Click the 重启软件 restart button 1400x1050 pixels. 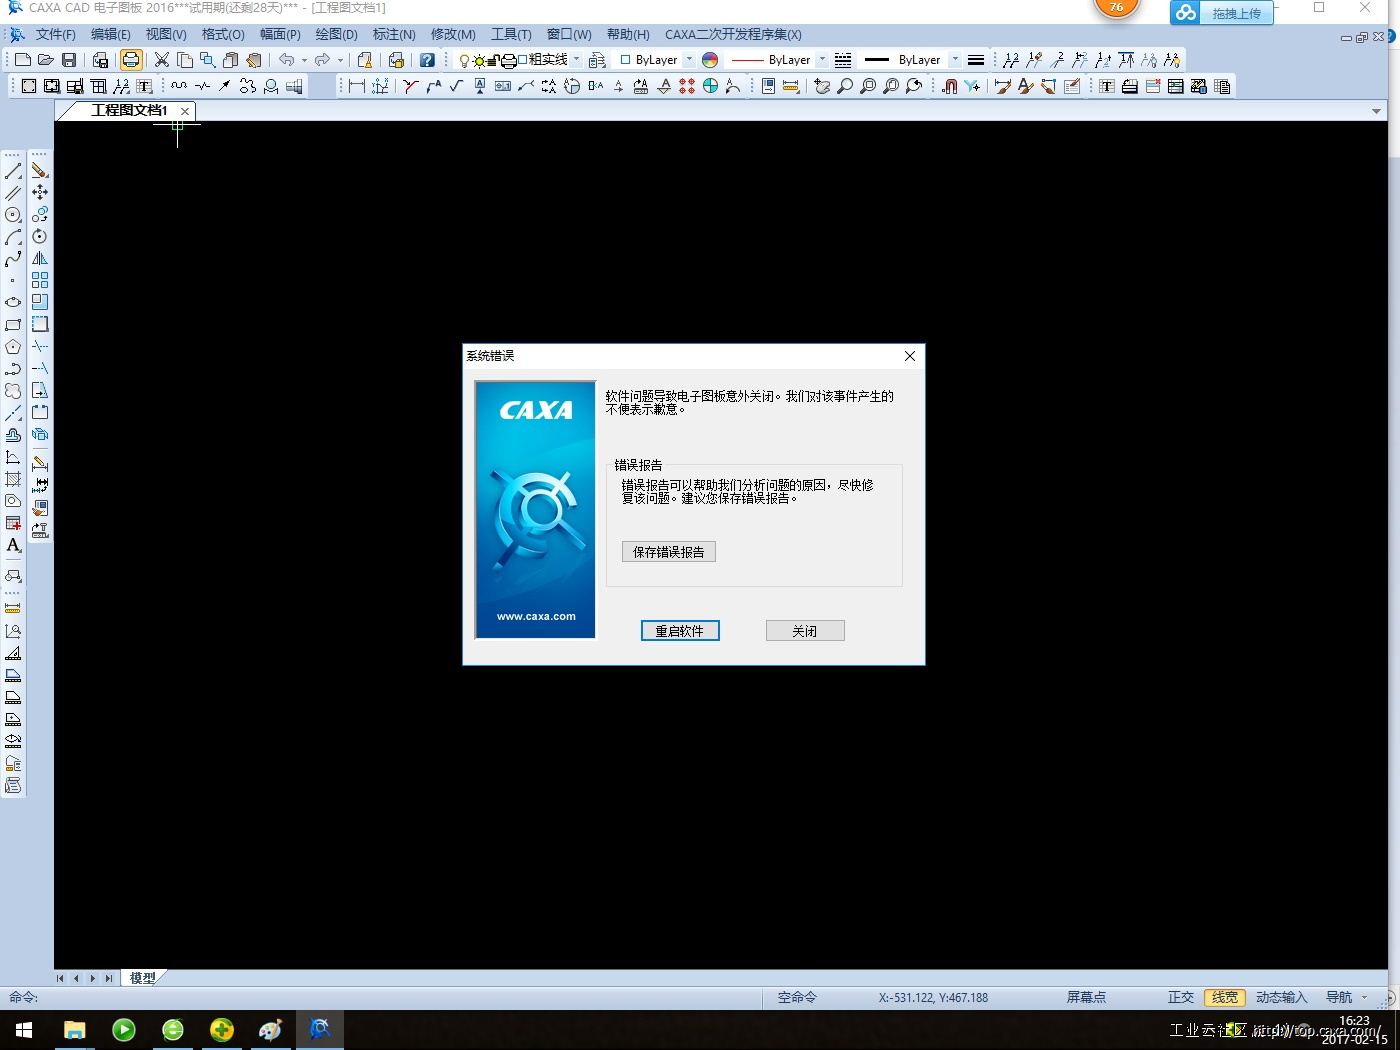[x=680, y=631]
